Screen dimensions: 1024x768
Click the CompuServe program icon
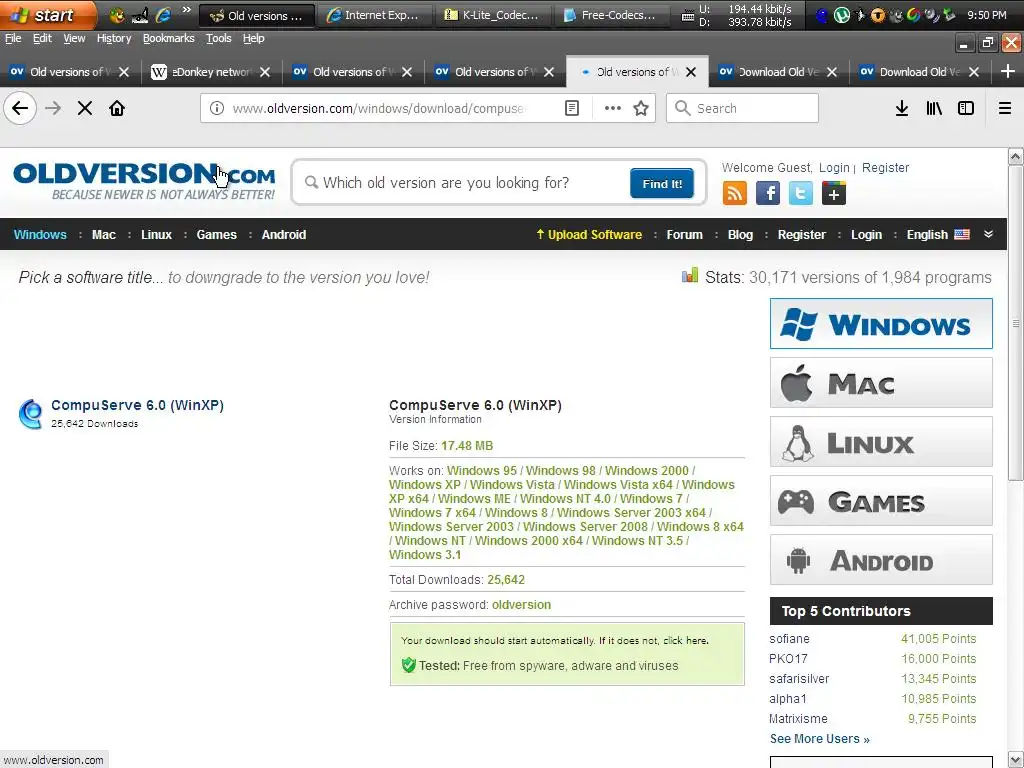coord(31,413)
